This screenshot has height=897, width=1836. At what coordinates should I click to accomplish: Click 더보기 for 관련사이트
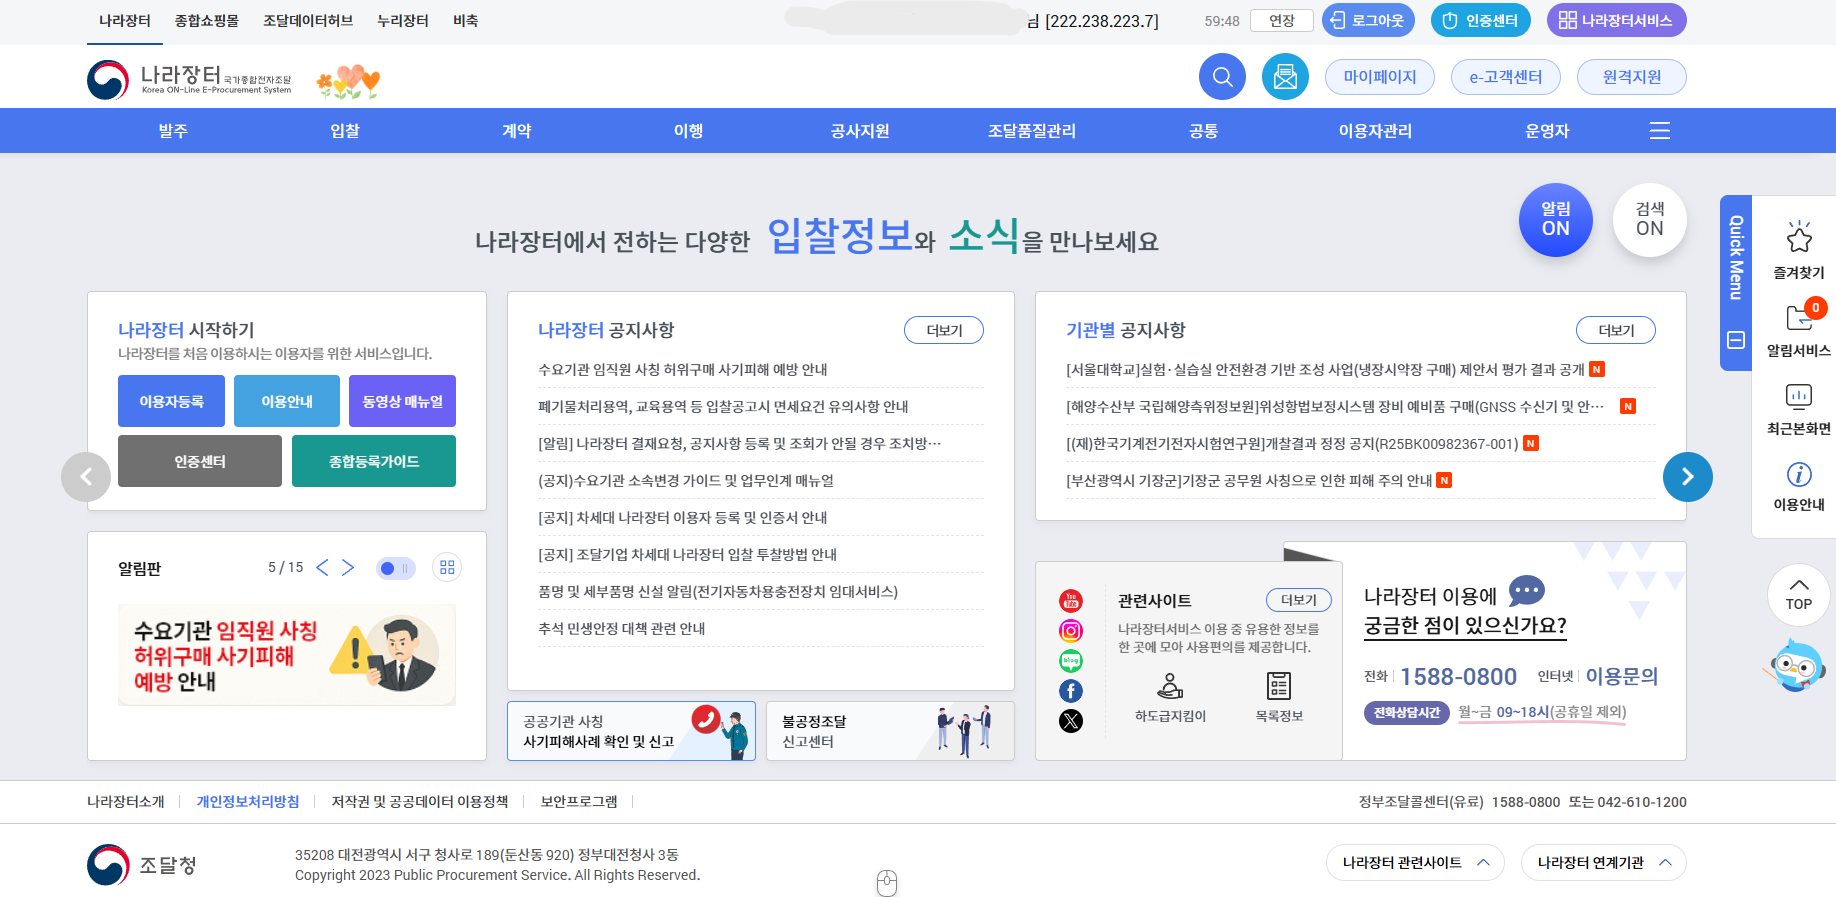(x=1299, y=600)
